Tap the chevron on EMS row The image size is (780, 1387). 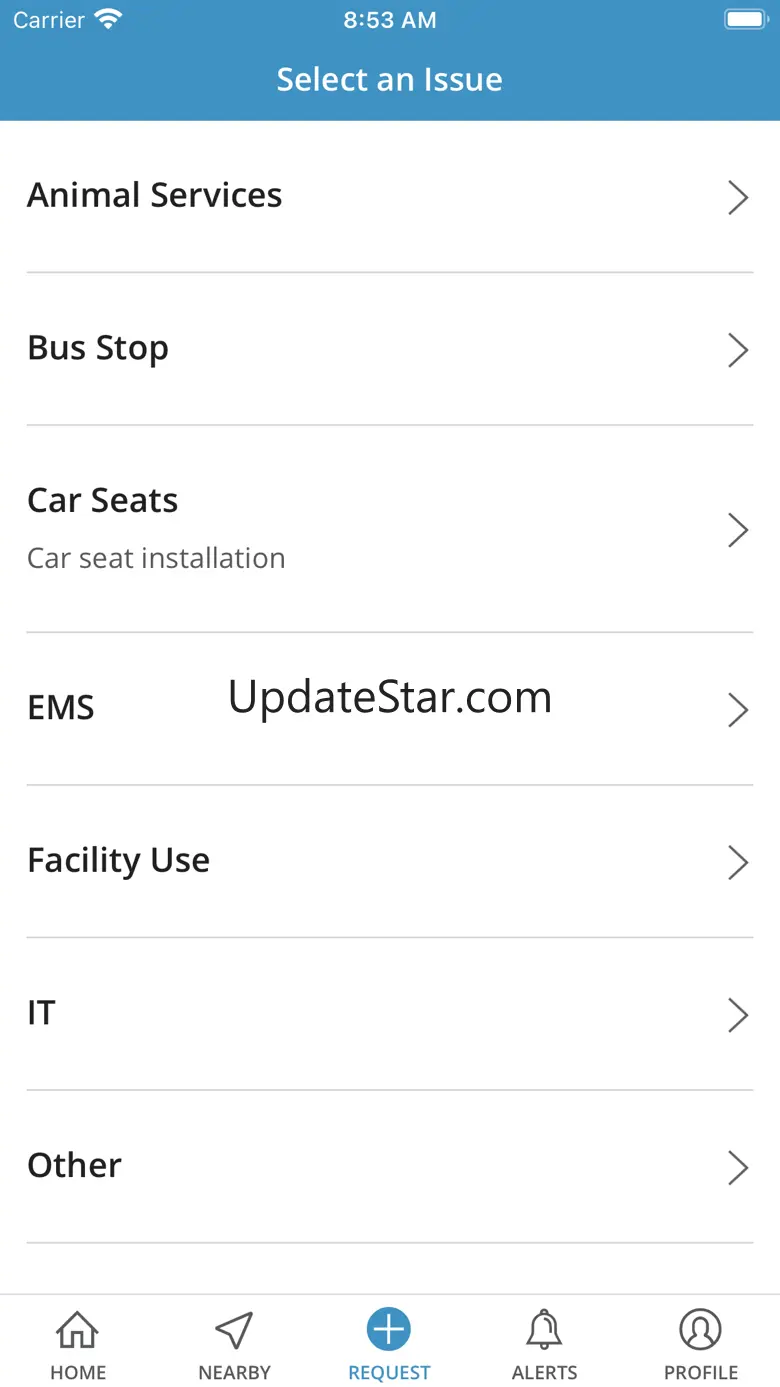(738, 710)
